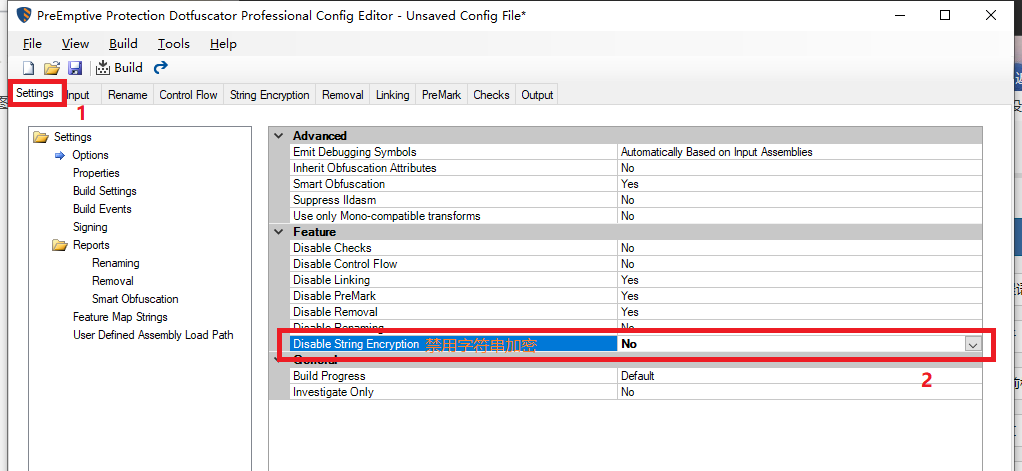Click the Save config floppy icon
Screen dimensions: 1022x471
tap(74, 68)
